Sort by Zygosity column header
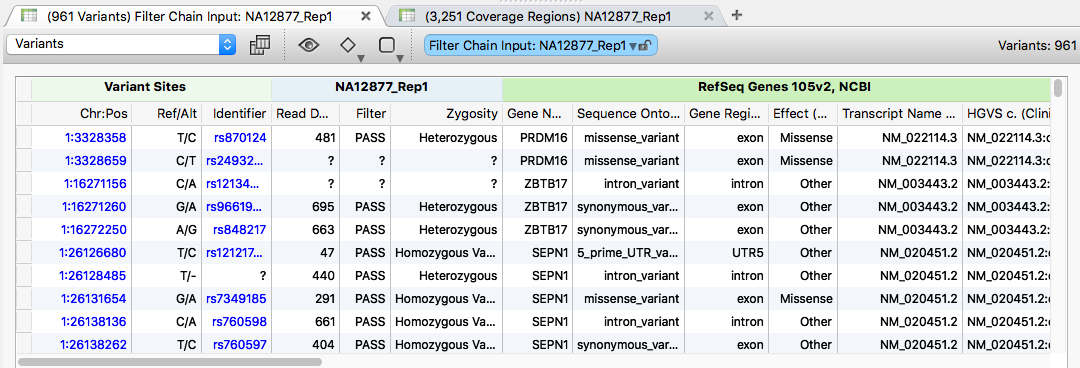 pyautogui.click(x=446, y=114)
